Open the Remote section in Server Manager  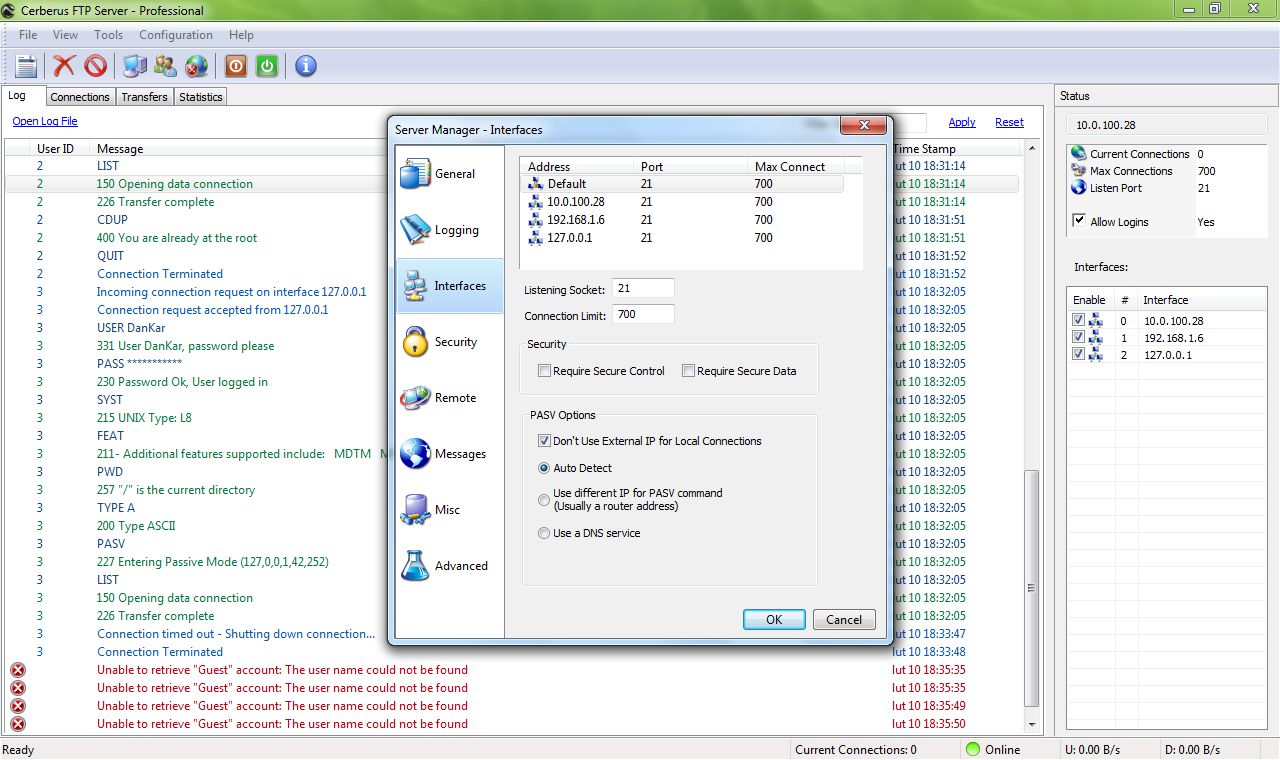point(449,398)
